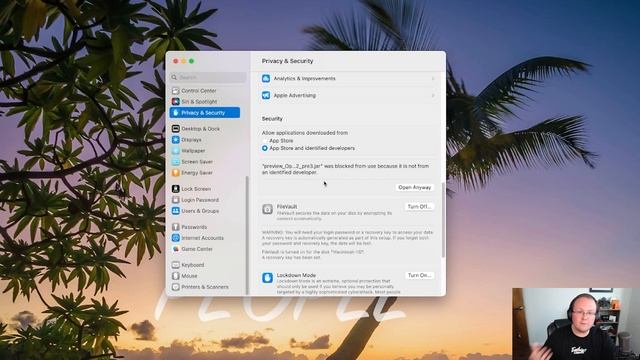
Task: Click the webcam video overlay thumbnail
Action: coord(576,324)
